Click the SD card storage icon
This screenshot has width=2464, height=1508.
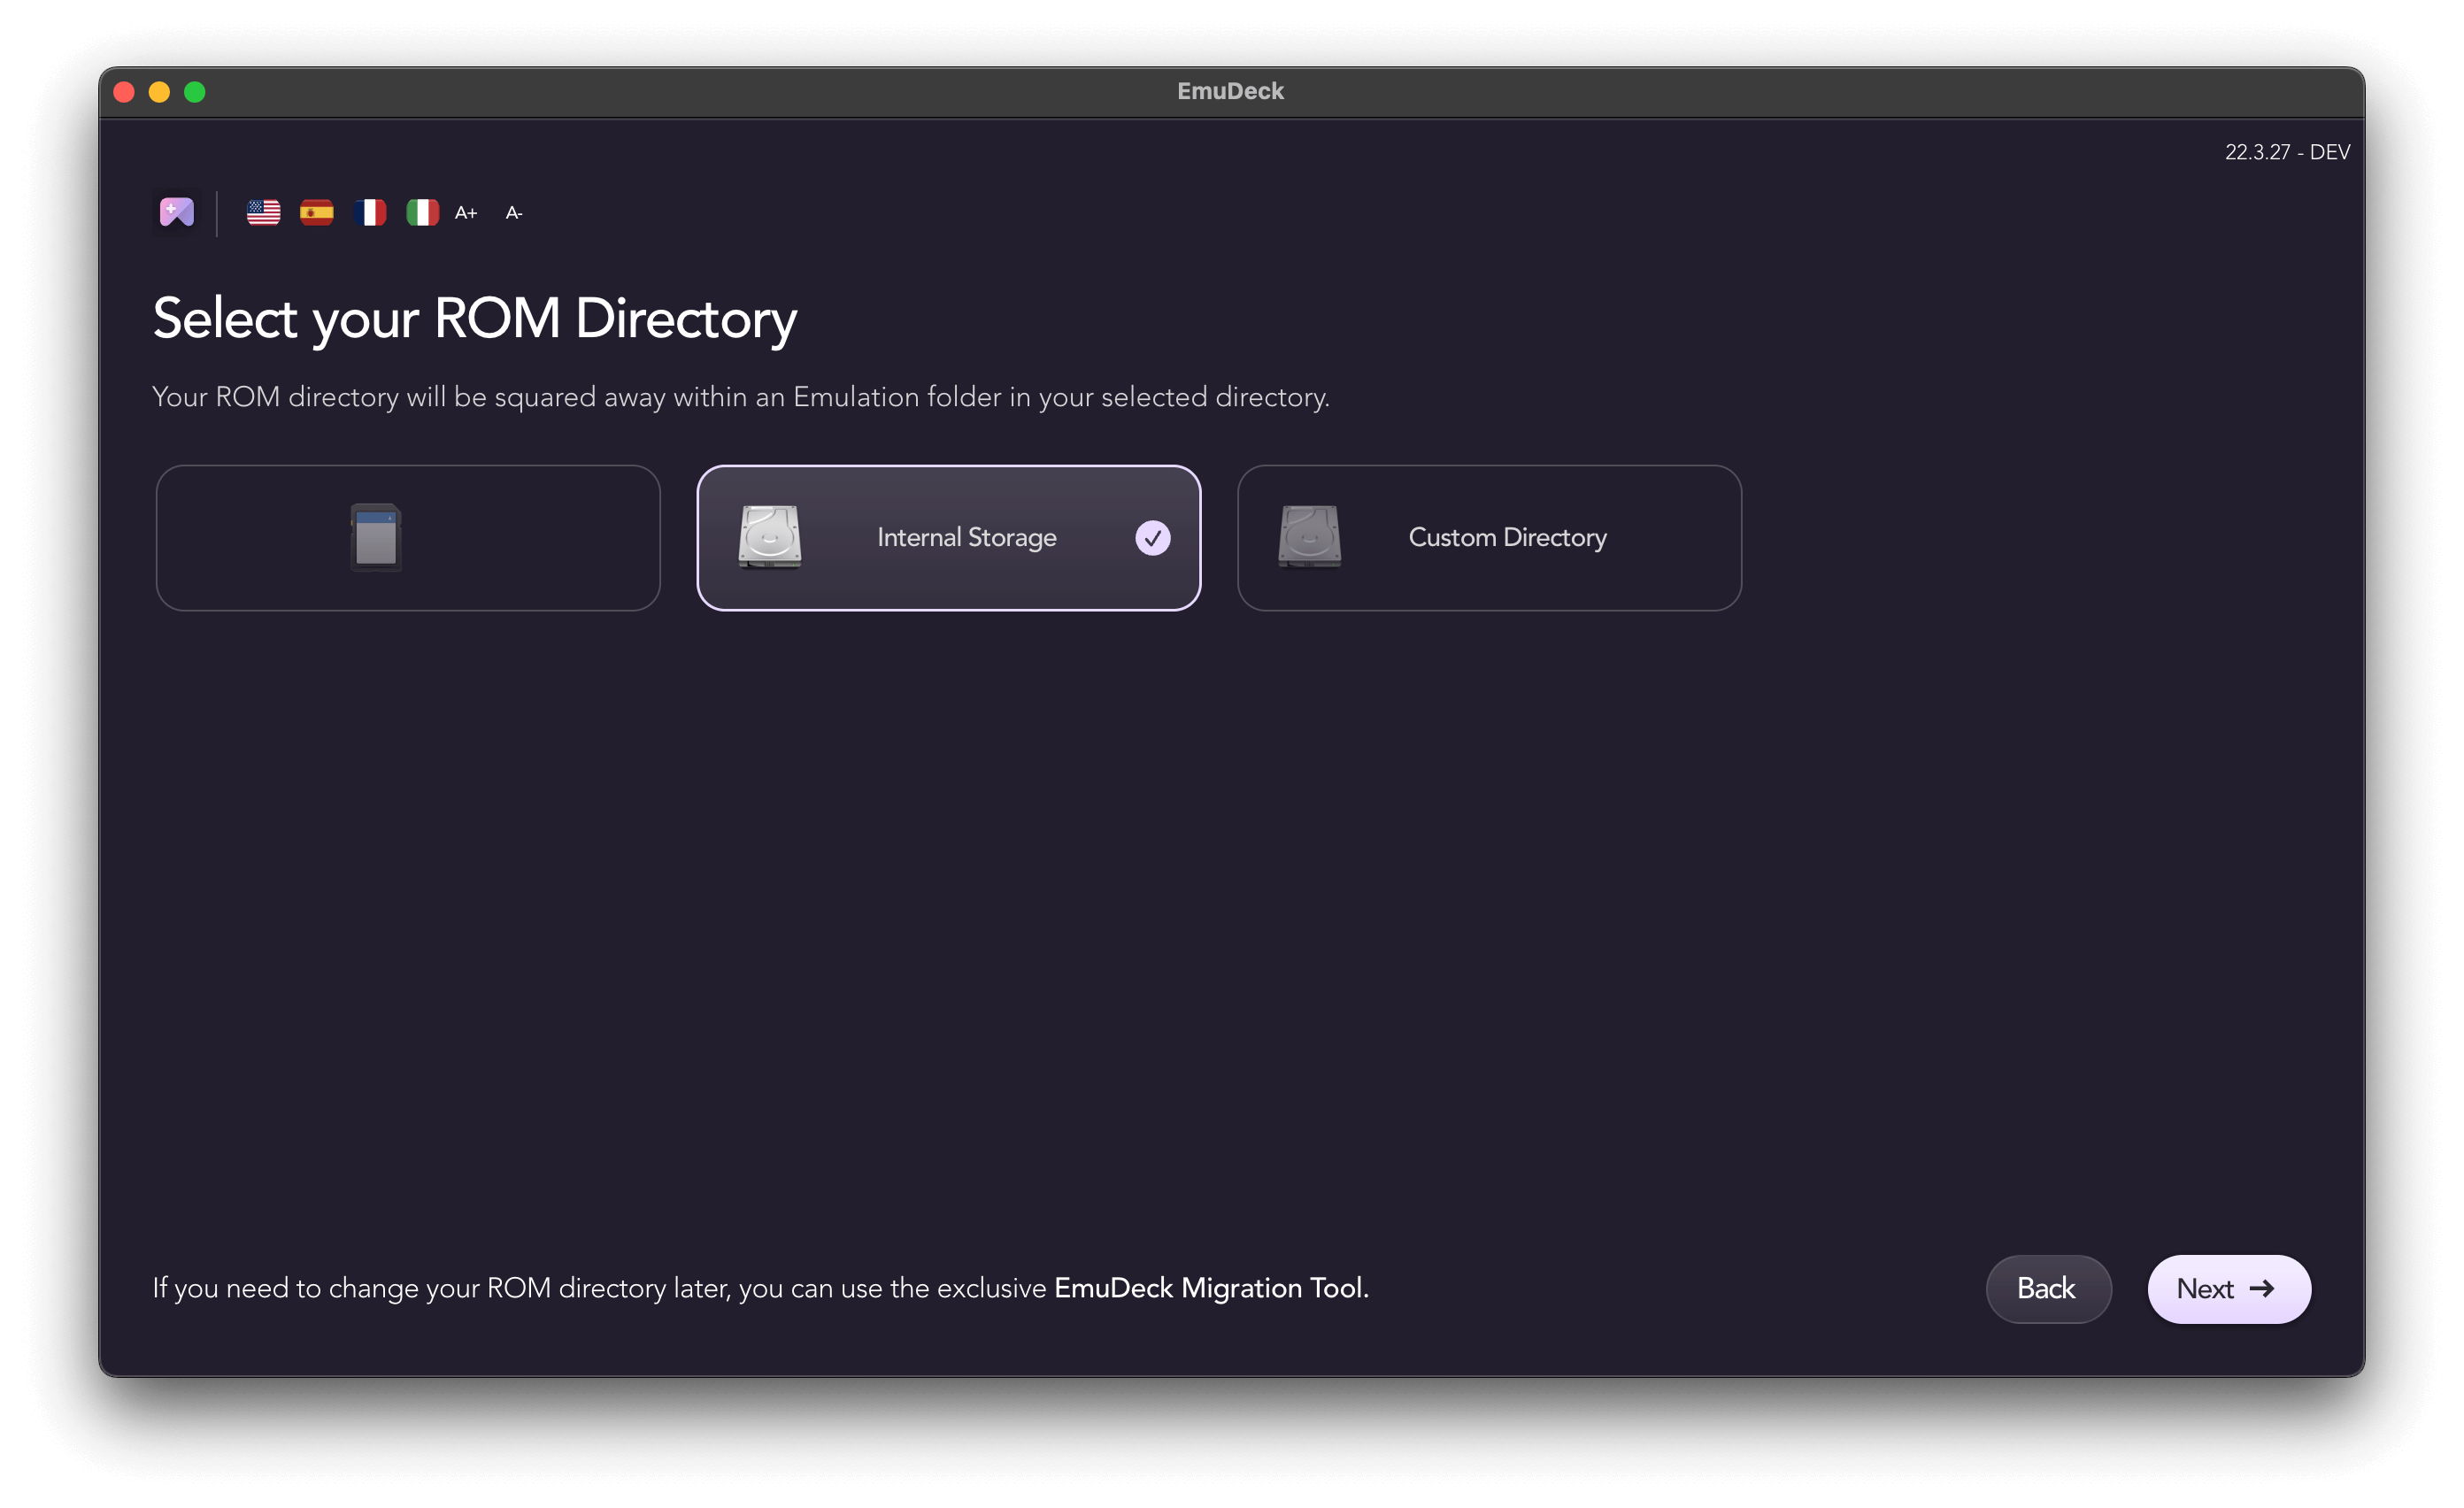375,536
